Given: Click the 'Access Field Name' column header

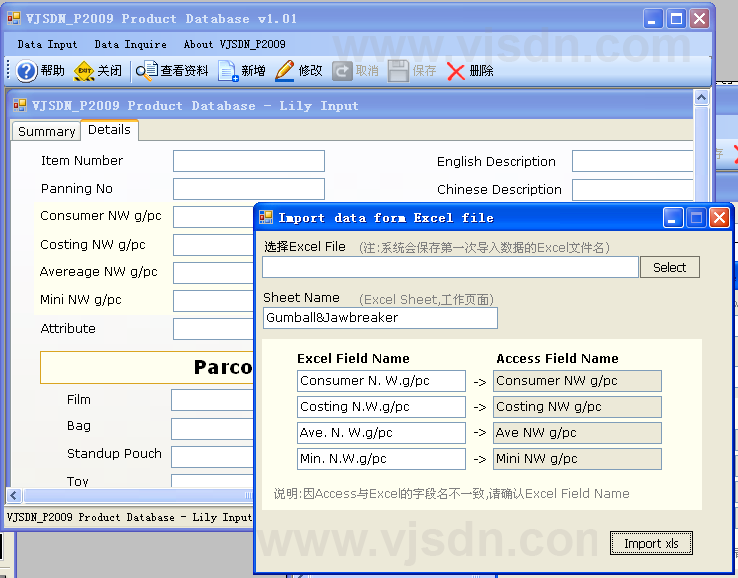Looking at the screenshot, I should pos(557,359).
